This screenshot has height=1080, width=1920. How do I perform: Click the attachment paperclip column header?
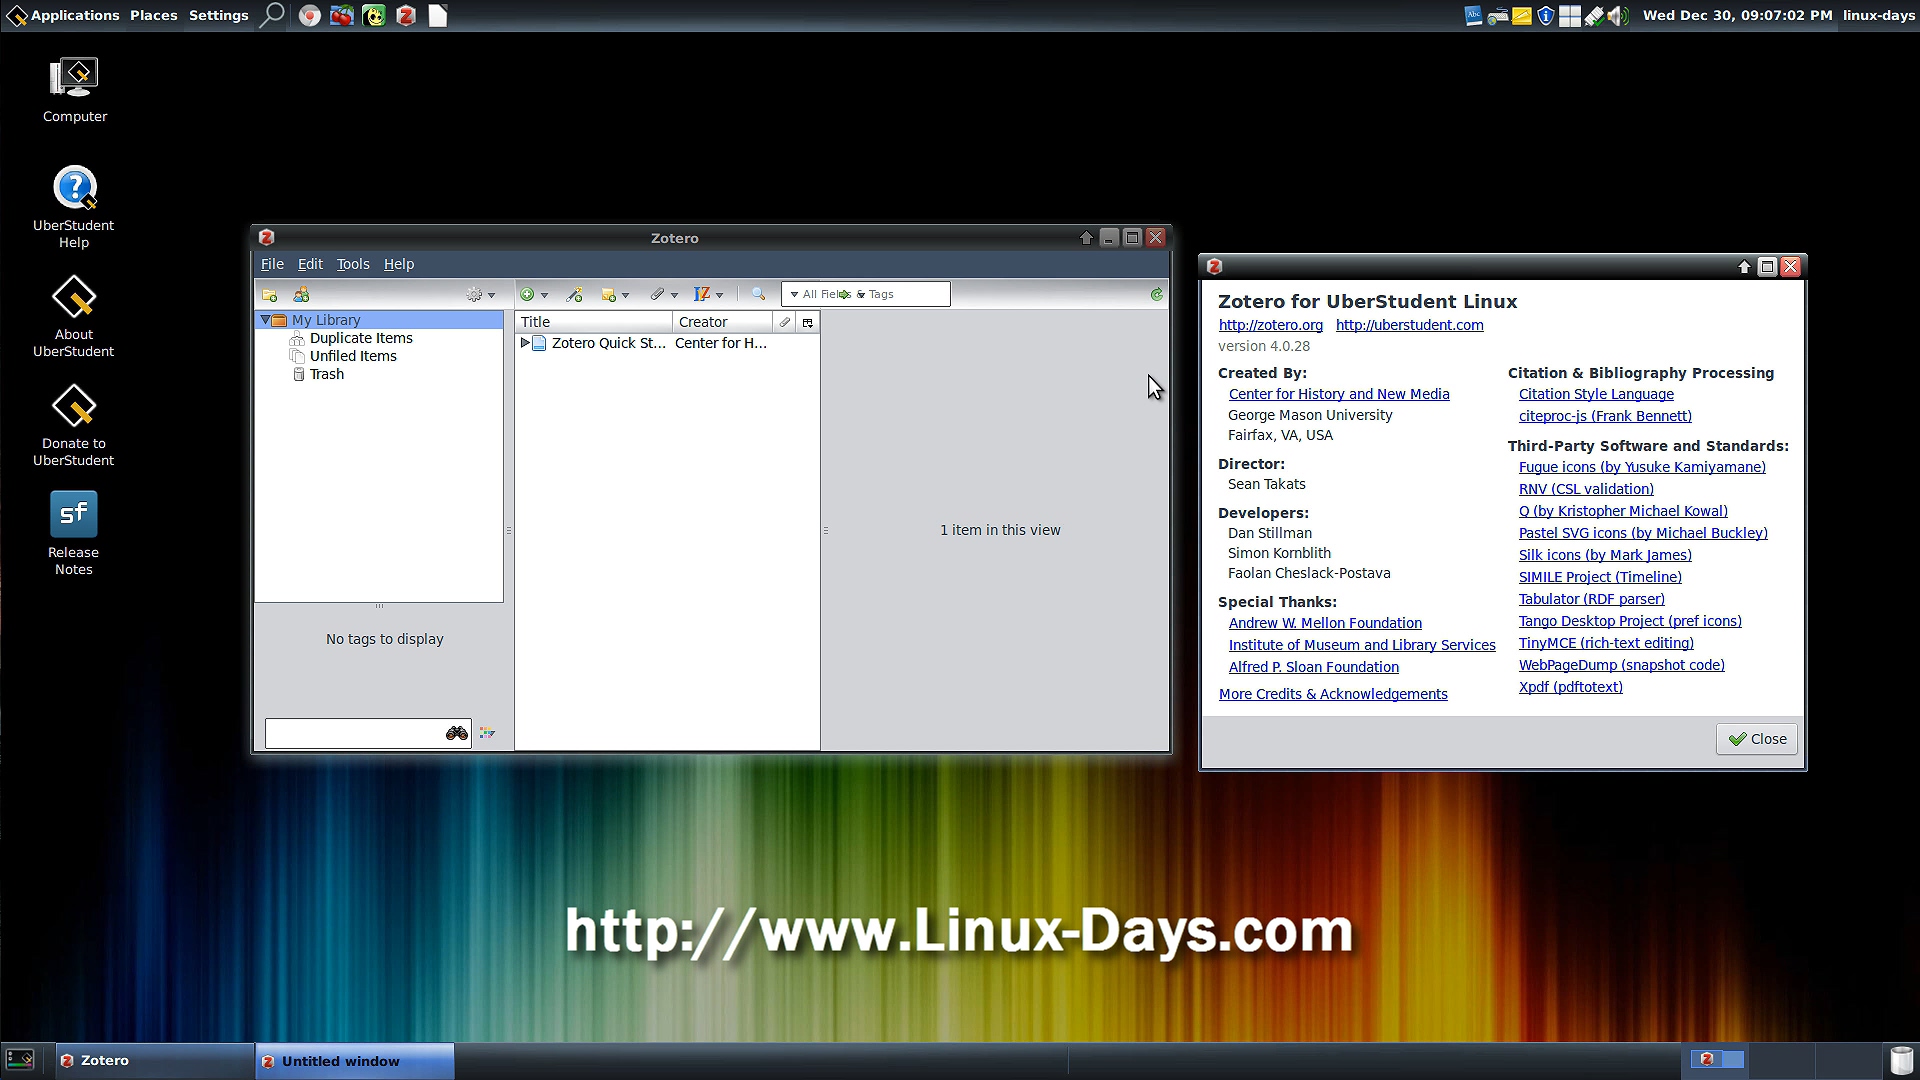pyautogui.click(x=785, y=322)
